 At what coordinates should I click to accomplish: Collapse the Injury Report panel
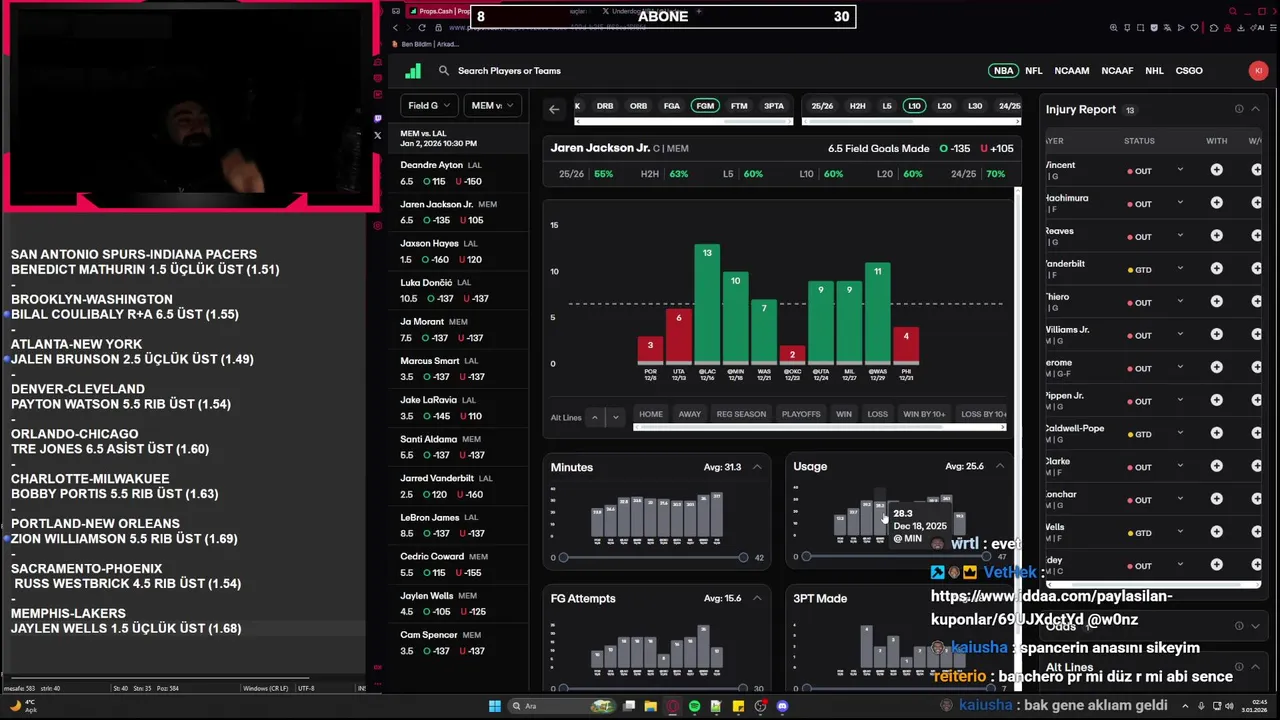1256,109
